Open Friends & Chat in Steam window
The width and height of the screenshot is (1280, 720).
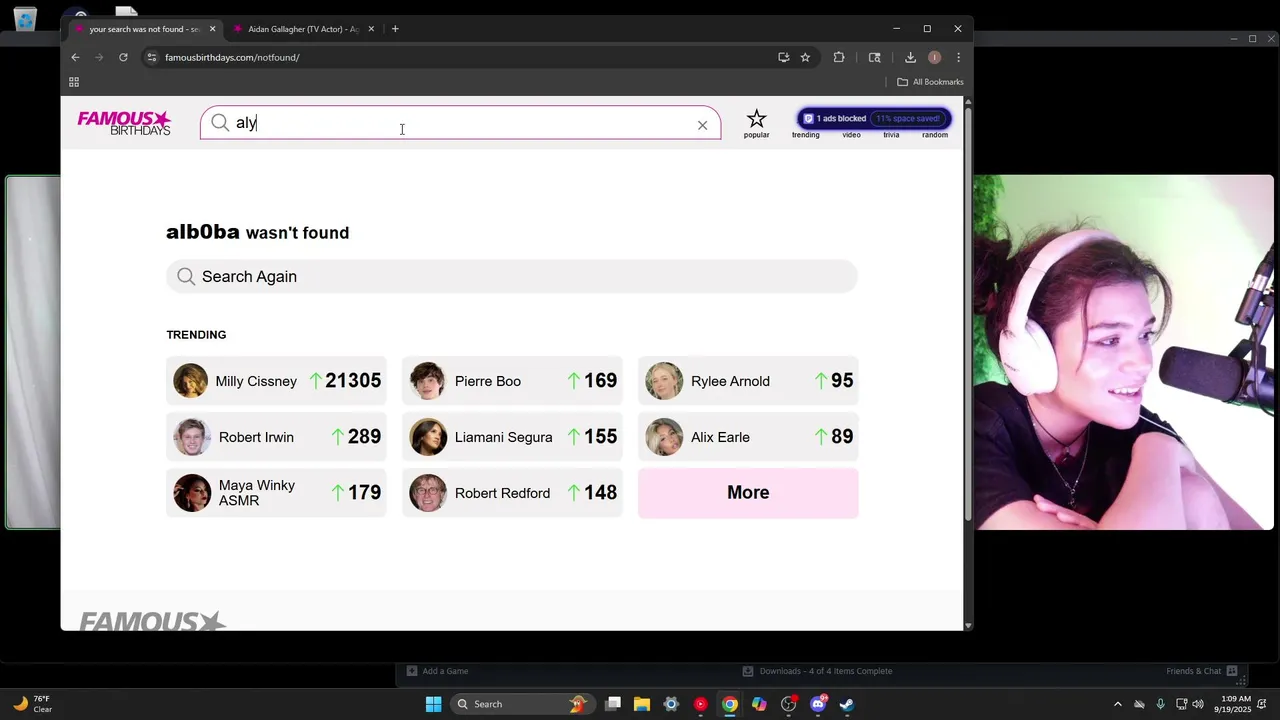point(1201,671)
